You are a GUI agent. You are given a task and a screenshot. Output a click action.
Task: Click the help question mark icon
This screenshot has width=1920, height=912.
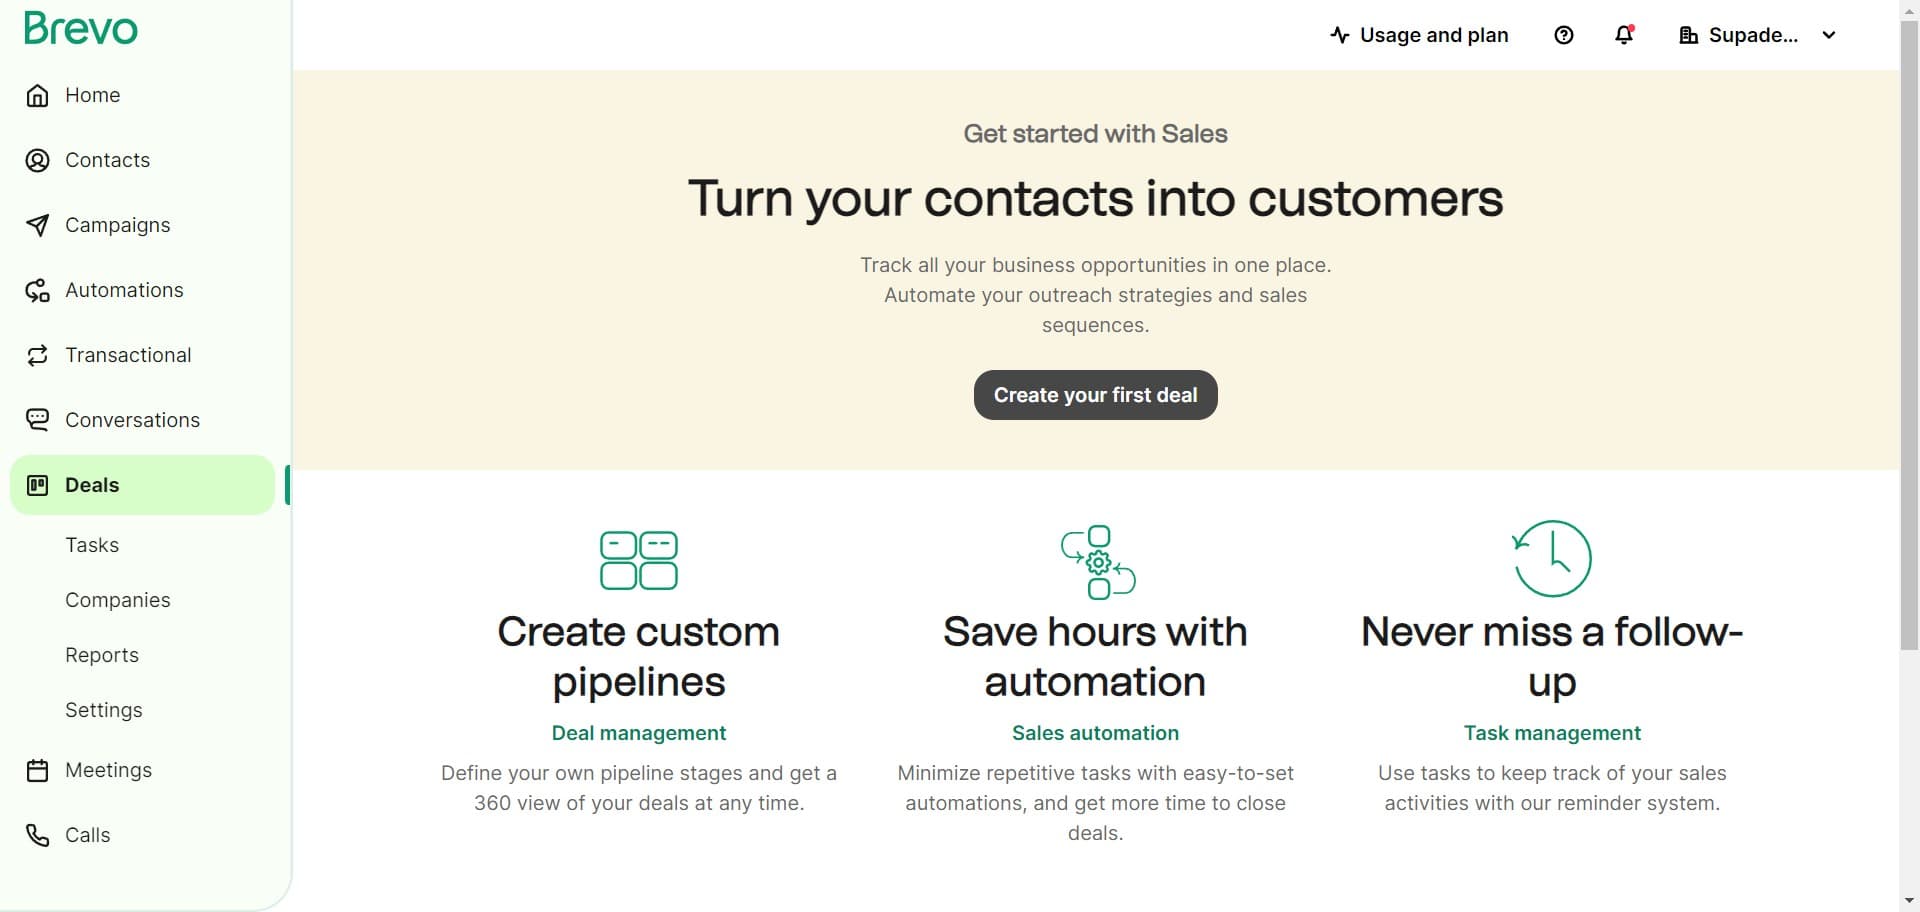click(1563, 35)
